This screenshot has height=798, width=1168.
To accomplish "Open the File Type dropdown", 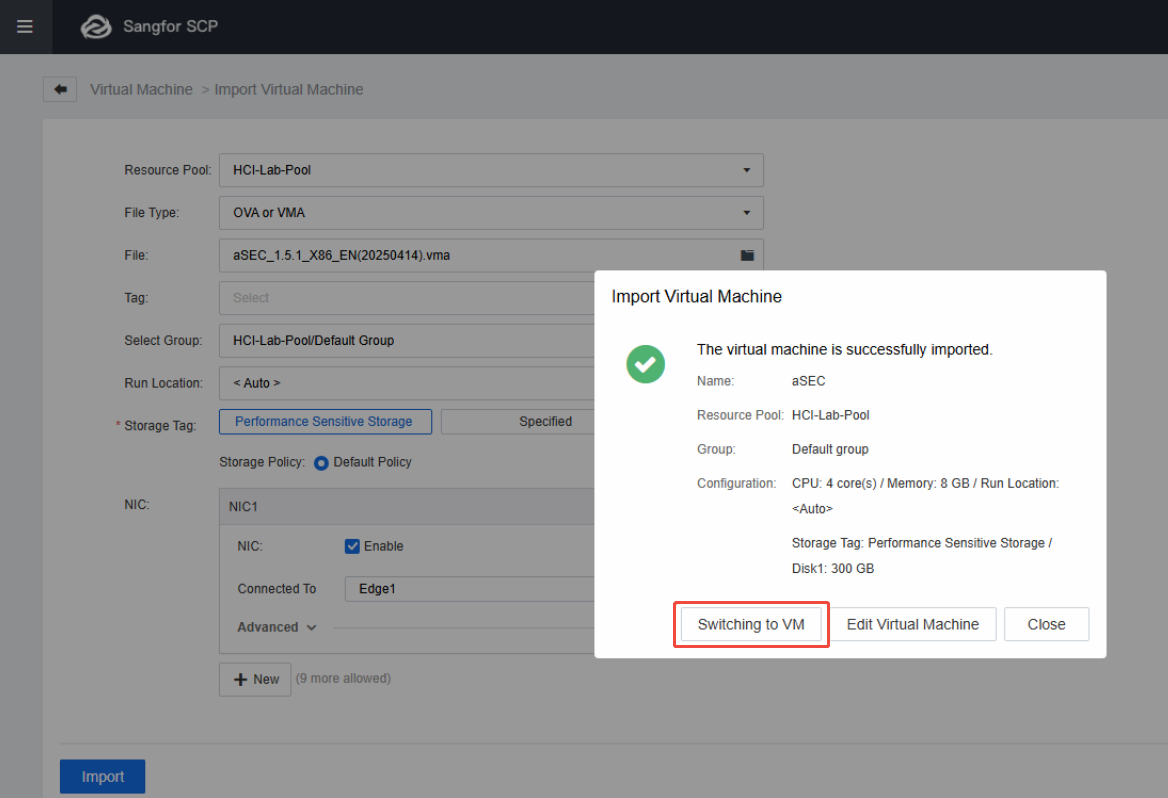I will tap(491, 212).
